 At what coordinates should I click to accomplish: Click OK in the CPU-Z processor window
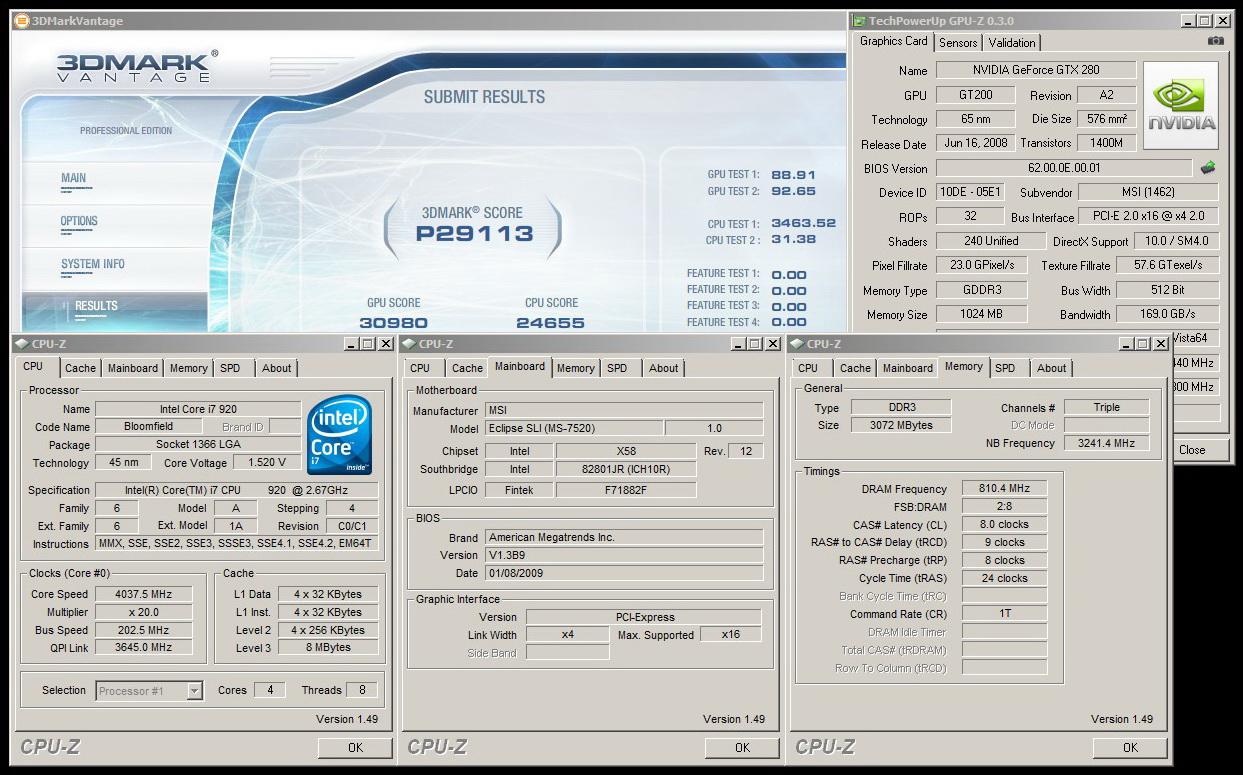point(355,747)
